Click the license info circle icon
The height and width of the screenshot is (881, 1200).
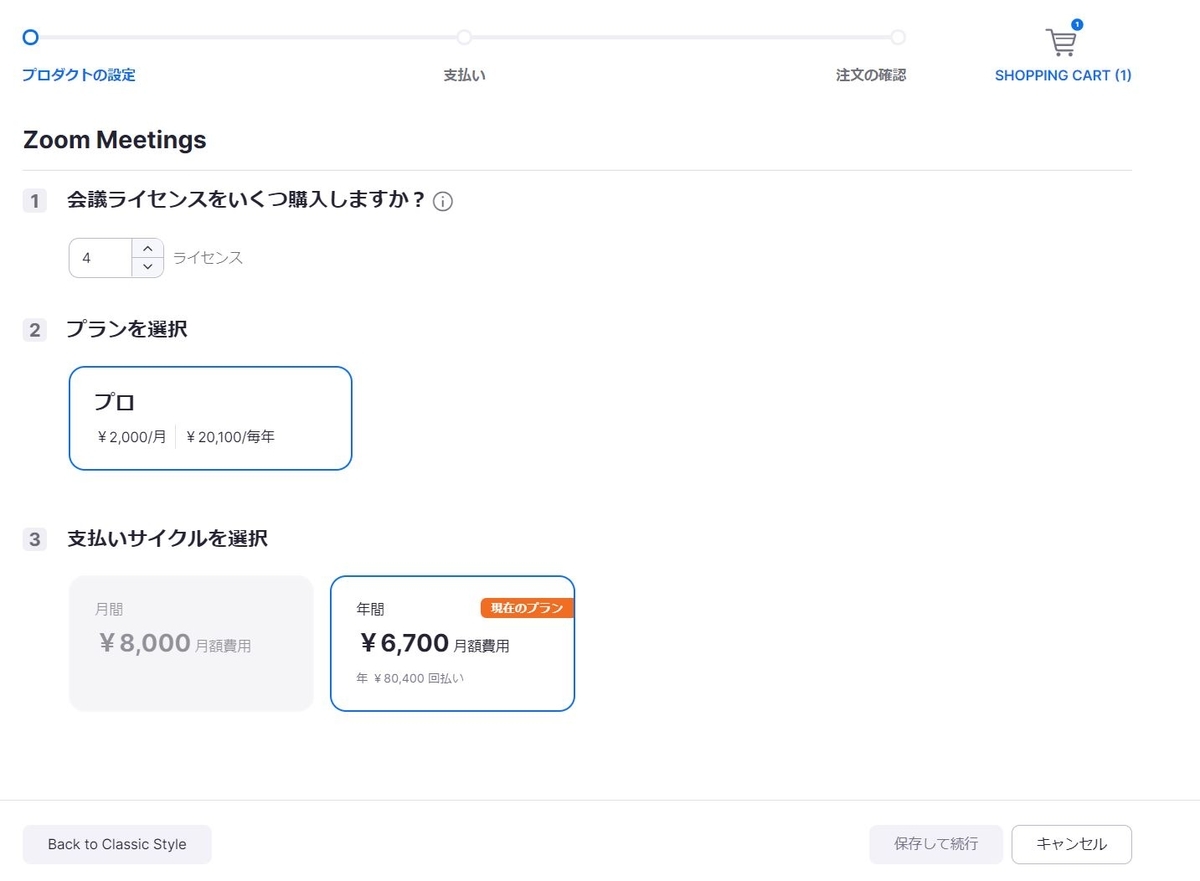point(443,202)
